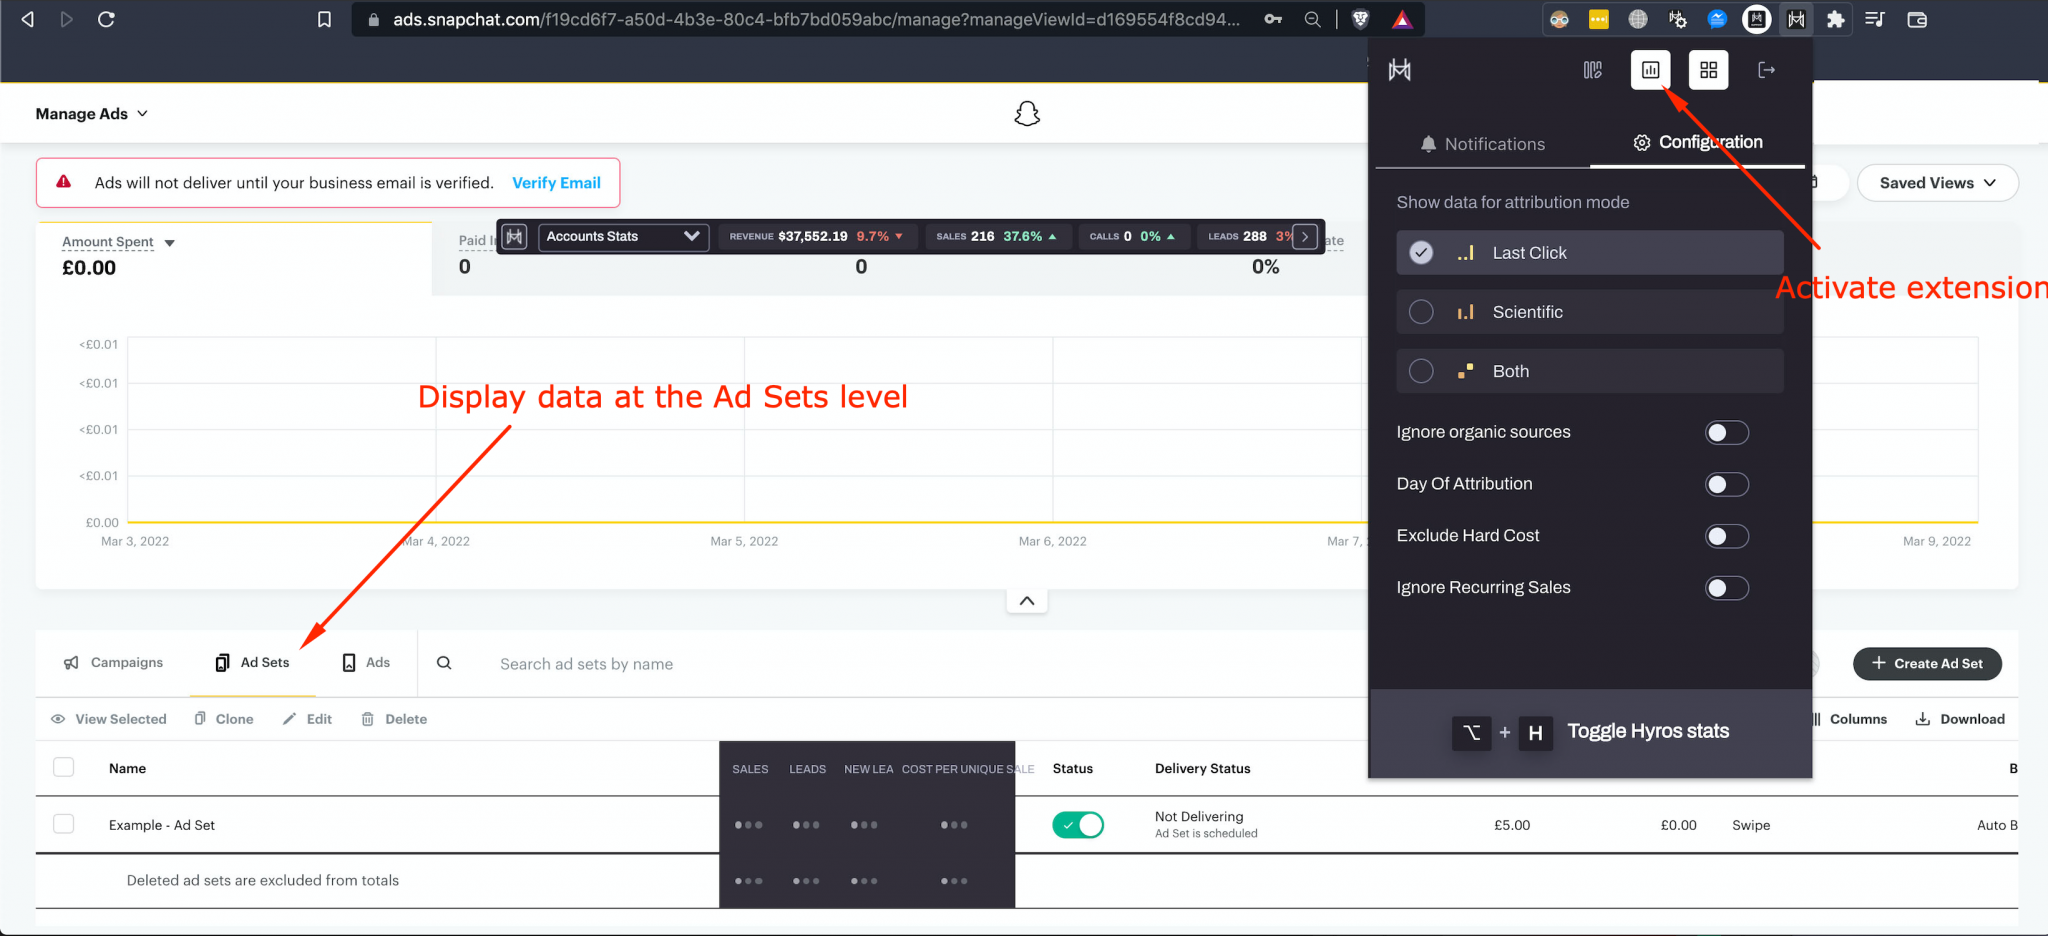This screenshot has width=2048, height=936.
Task: Toggle Day Of Attribution on
Action: click(1726, 484)
